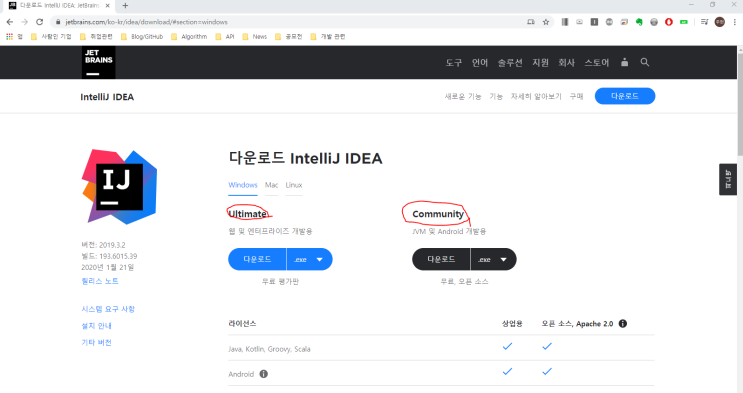This screenshot has height=393, width=743.
Task: Select the Linux platform tab
Action: pos(294,185)
